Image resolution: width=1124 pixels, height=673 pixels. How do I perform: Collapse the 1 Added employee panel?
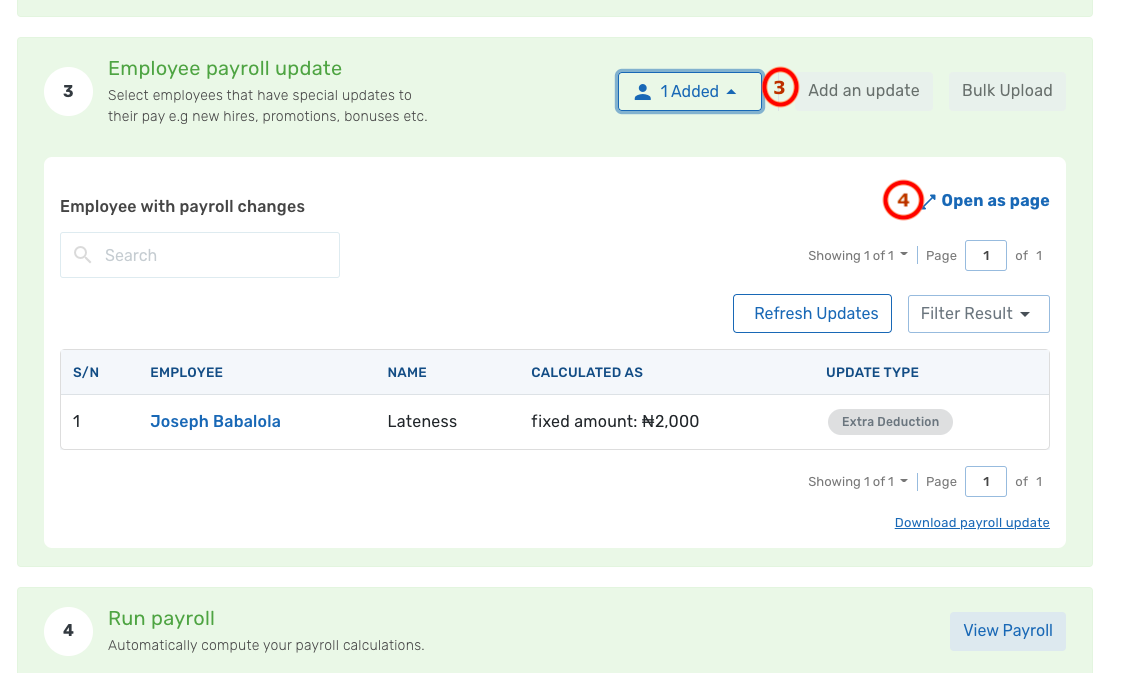tap(689, 90)
